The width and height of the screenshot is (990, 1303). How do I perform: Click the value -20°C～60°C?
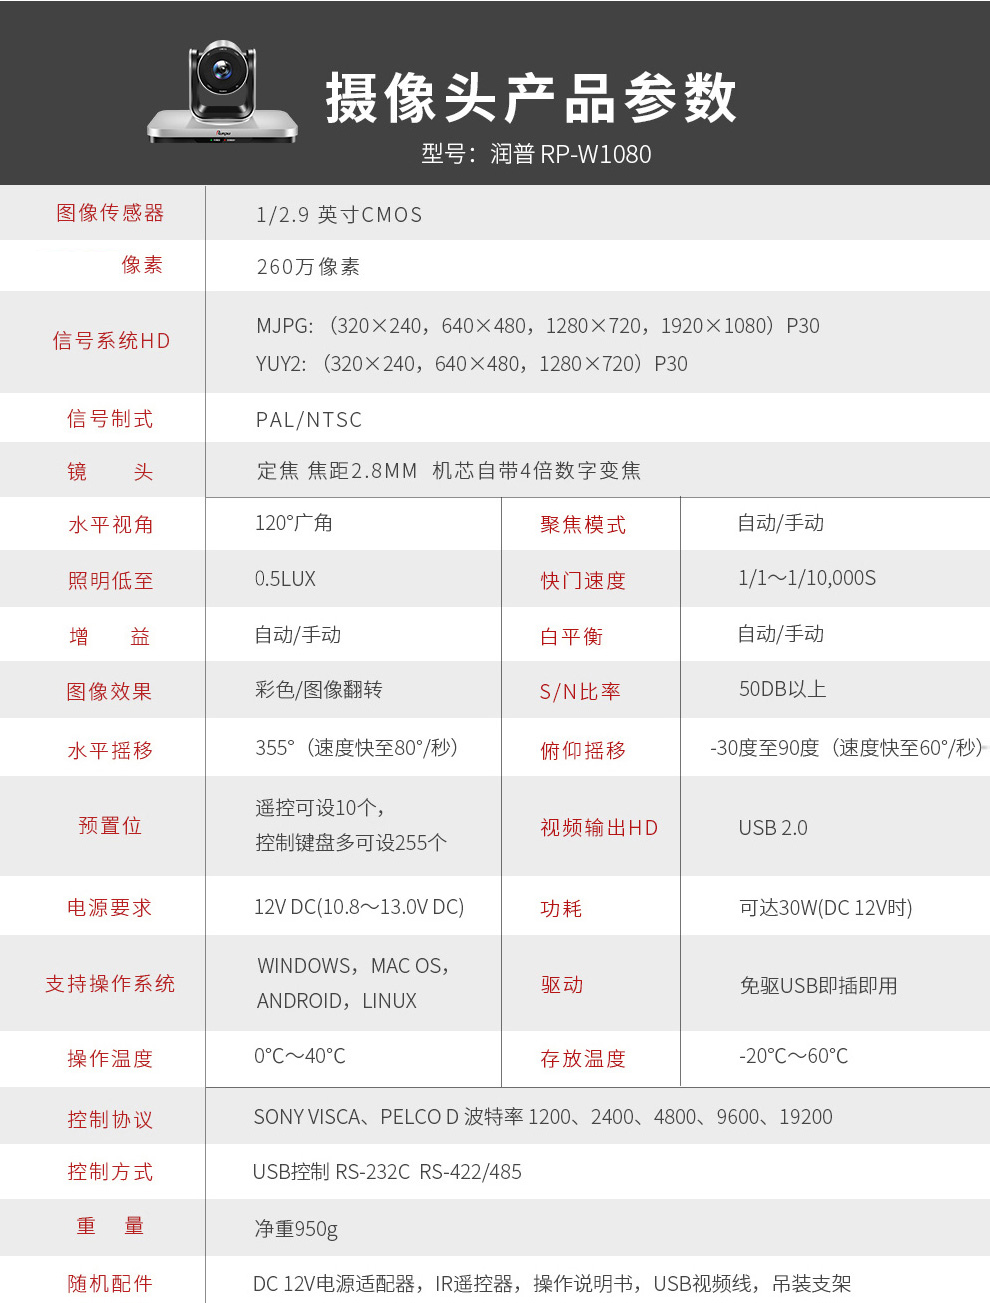point(793,1056)
